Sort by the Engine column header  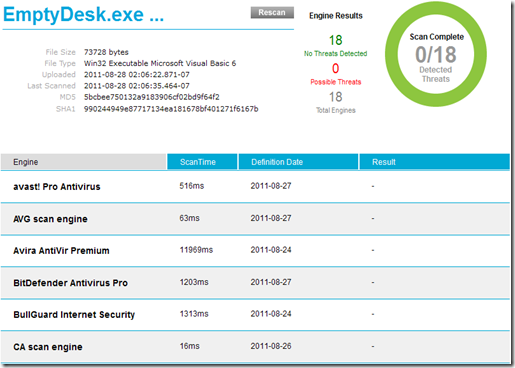(x=83, y=162)
